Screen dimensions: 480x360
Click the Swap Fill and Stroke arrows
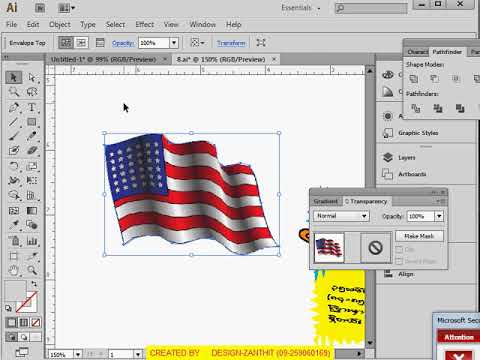34,284
